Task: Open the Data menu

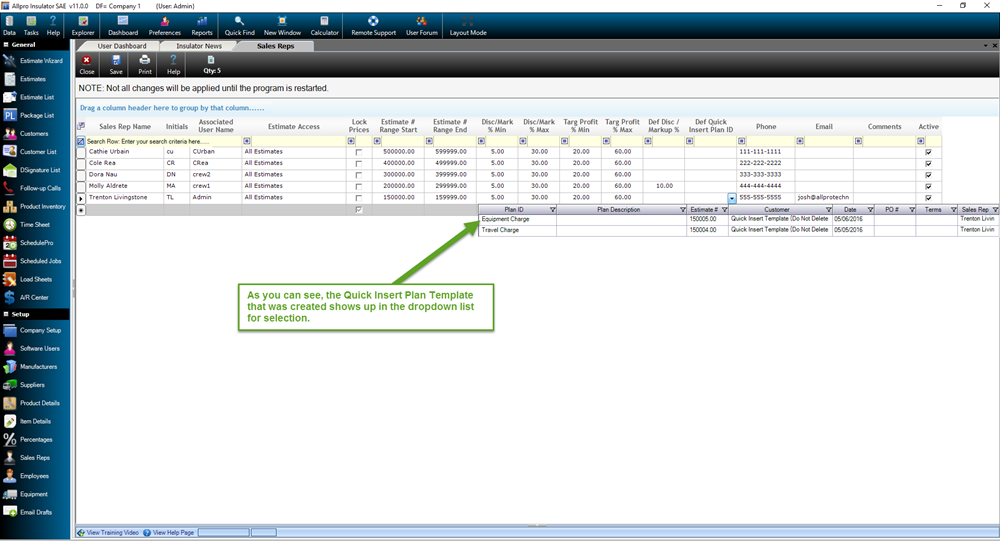Action: coord(10,26)
